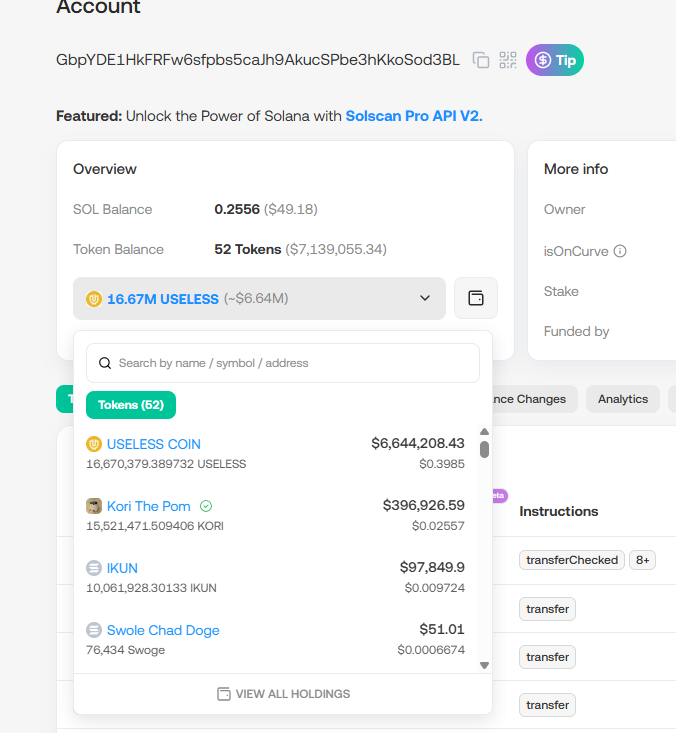Click the account address text GbpYDE1Hk...
Screen dimensions: 676x733
pyautogui.click(x=258, y=60)
